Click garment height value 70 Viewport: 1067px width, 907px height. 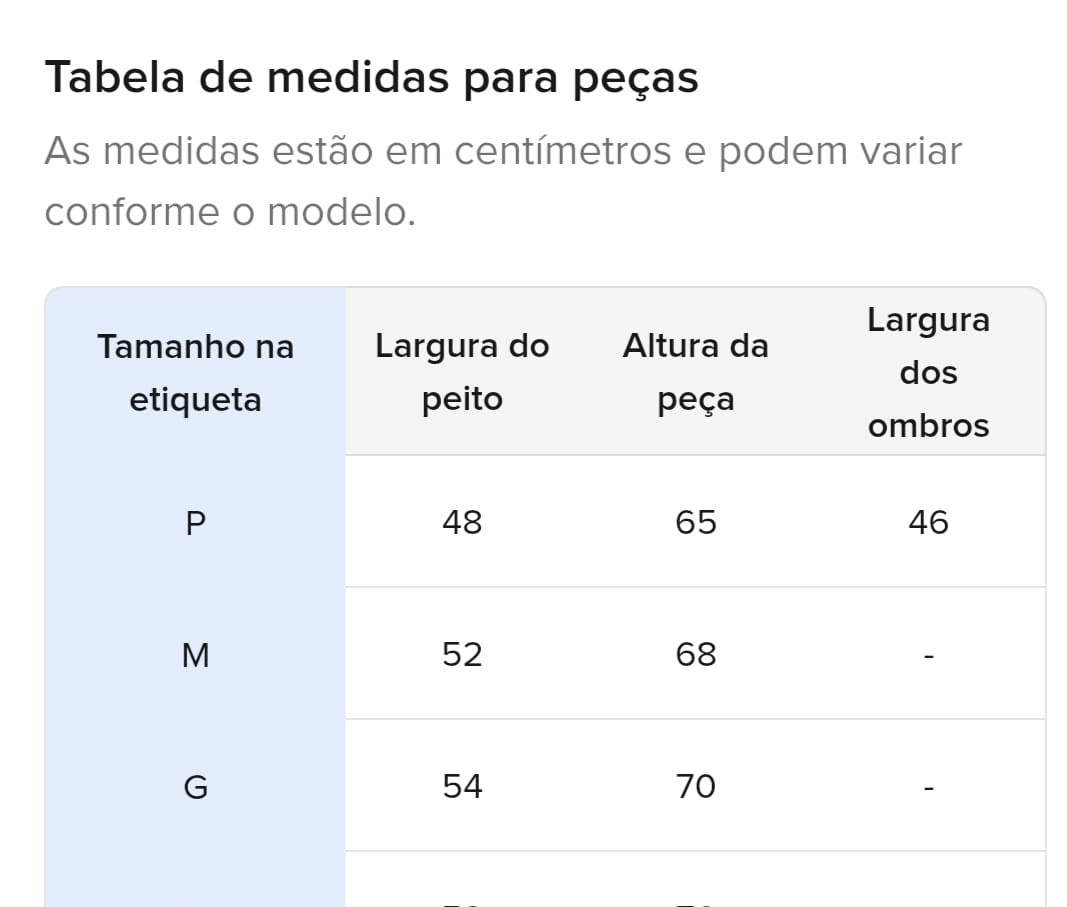tap(696, 787)
